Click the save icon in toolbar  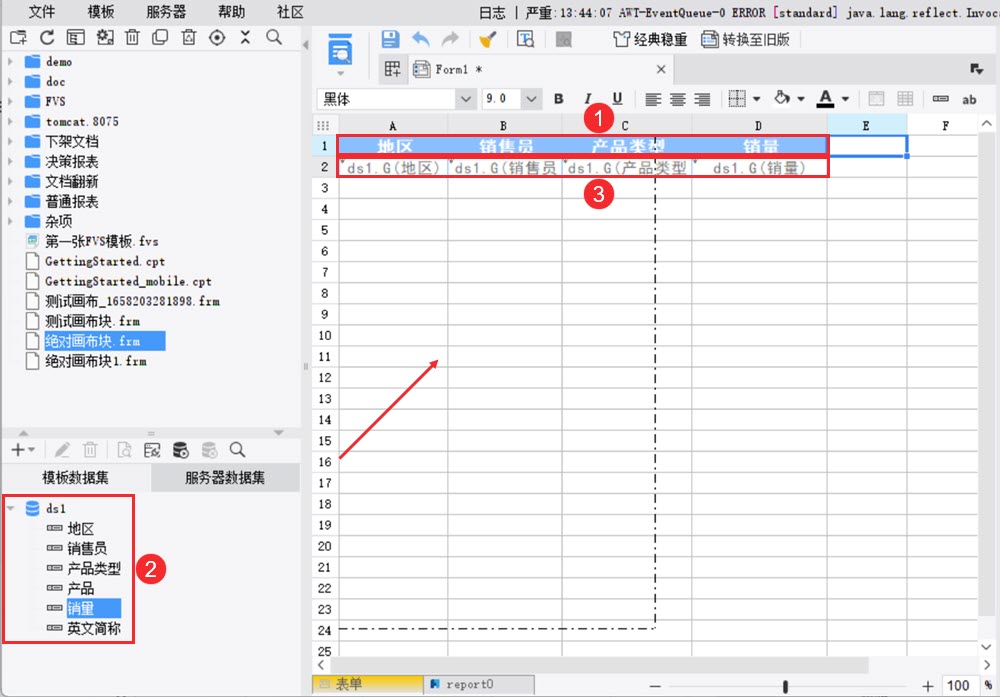pyautogui.click(x=390, y=39)
